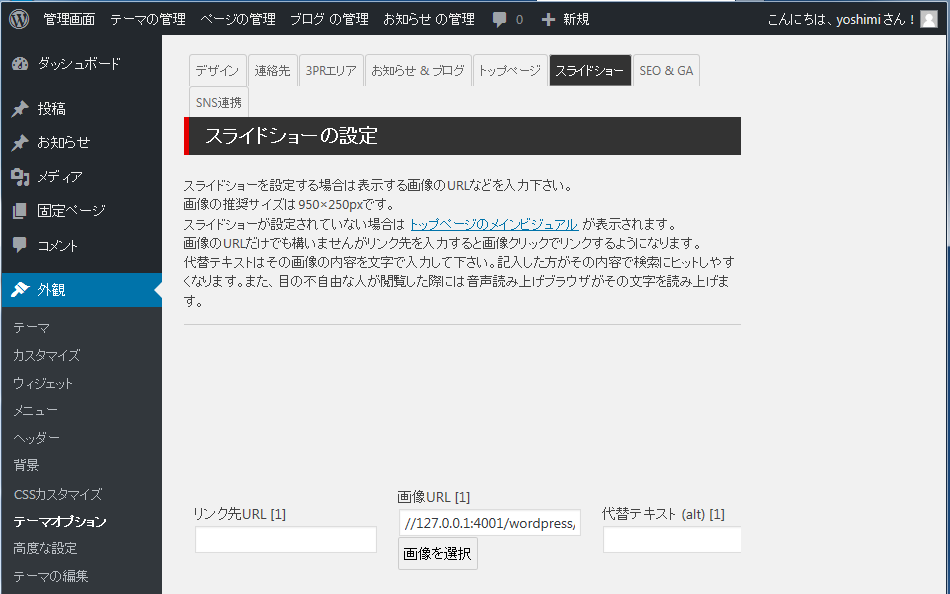The width and height of the screenshot is (950, 594).
Task: Select ウィジェット under 外観 submenu
Action: click(43, 383)
